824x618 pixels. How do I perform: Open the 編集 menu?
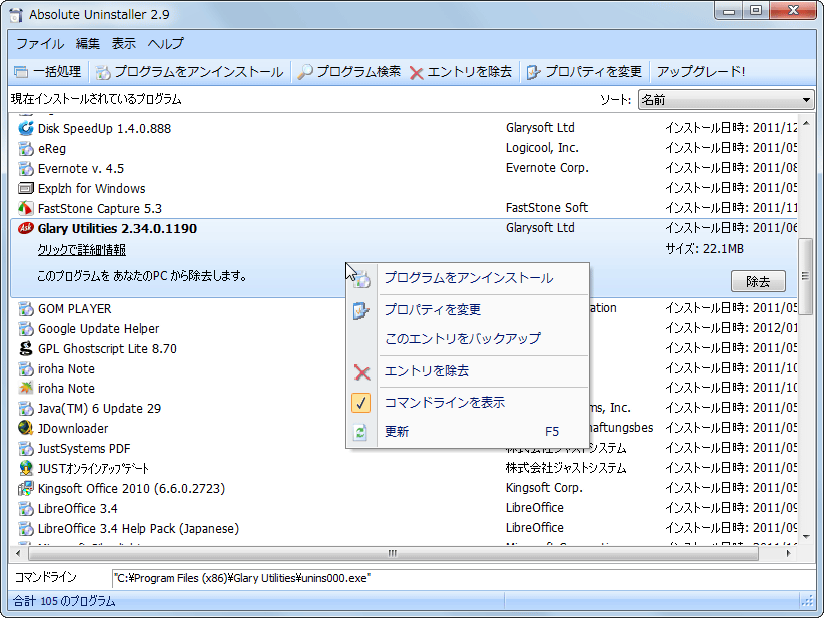coord(88,44)
